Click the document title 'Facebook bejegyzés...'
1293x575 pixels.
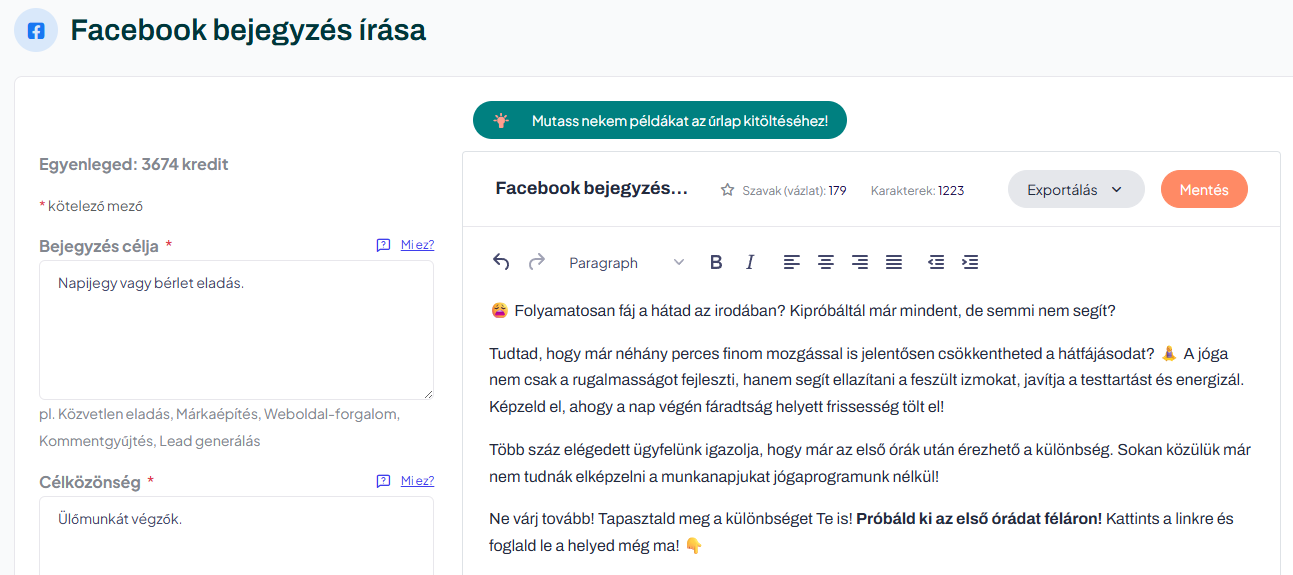[x=592, y=188]
